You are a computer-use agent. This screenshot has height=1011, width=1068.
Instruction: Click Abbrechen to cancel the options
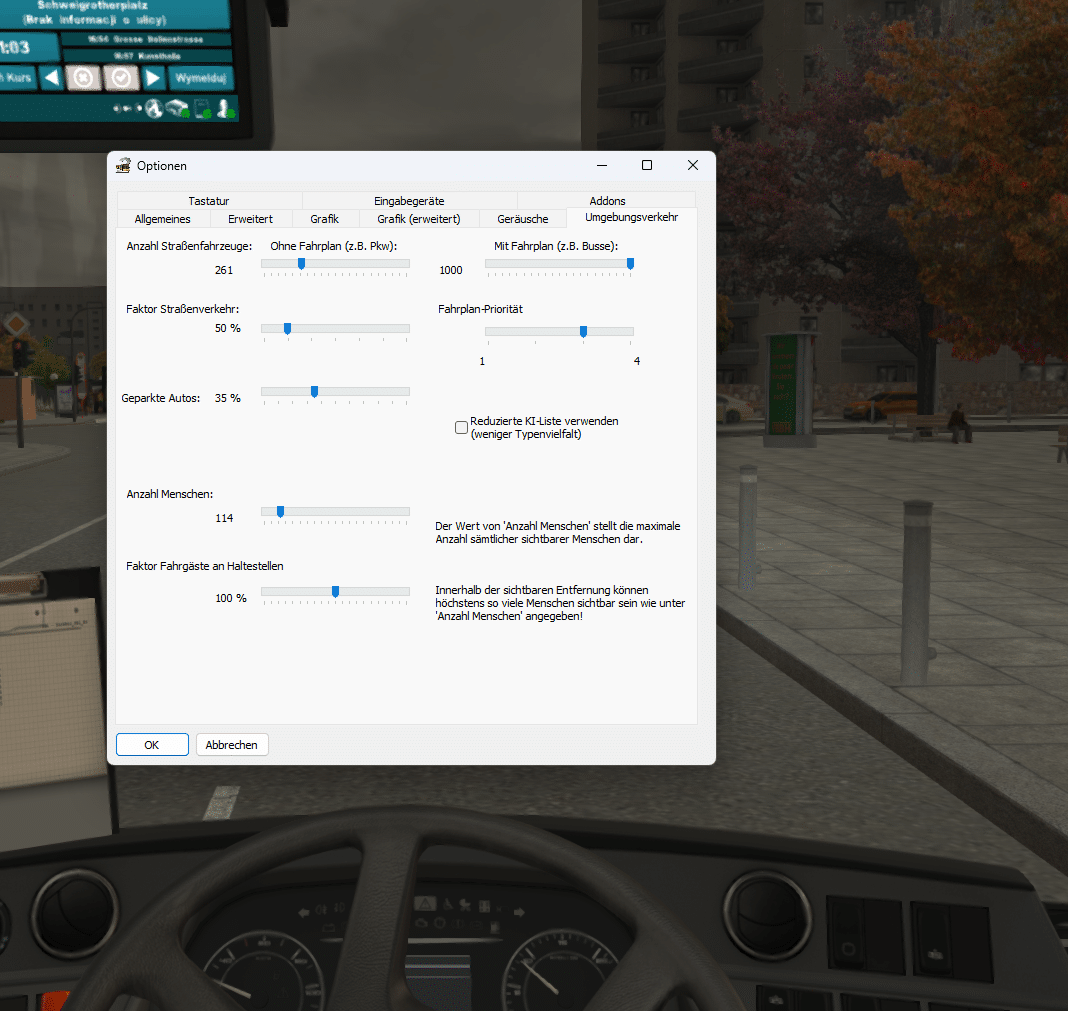pyautogui.click(x=232, y=745)
